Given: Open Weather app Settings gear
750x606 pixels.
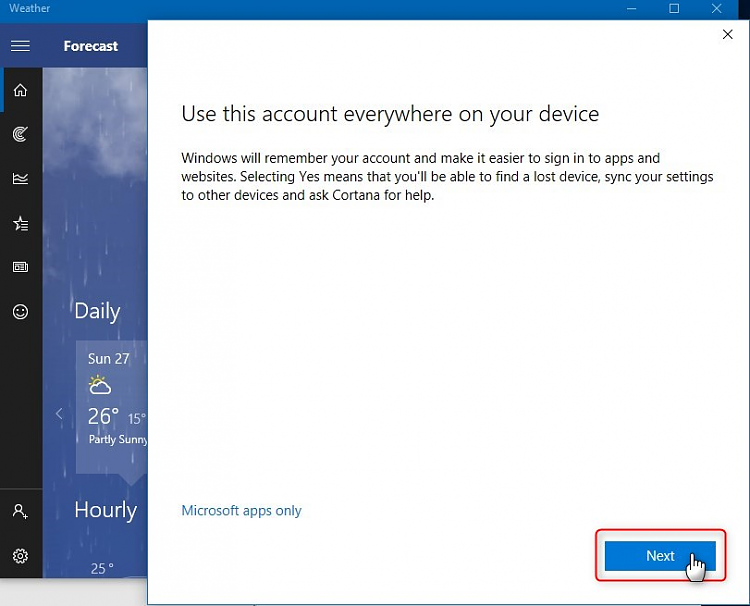Looking at the screenshot, I should [20, 556].
